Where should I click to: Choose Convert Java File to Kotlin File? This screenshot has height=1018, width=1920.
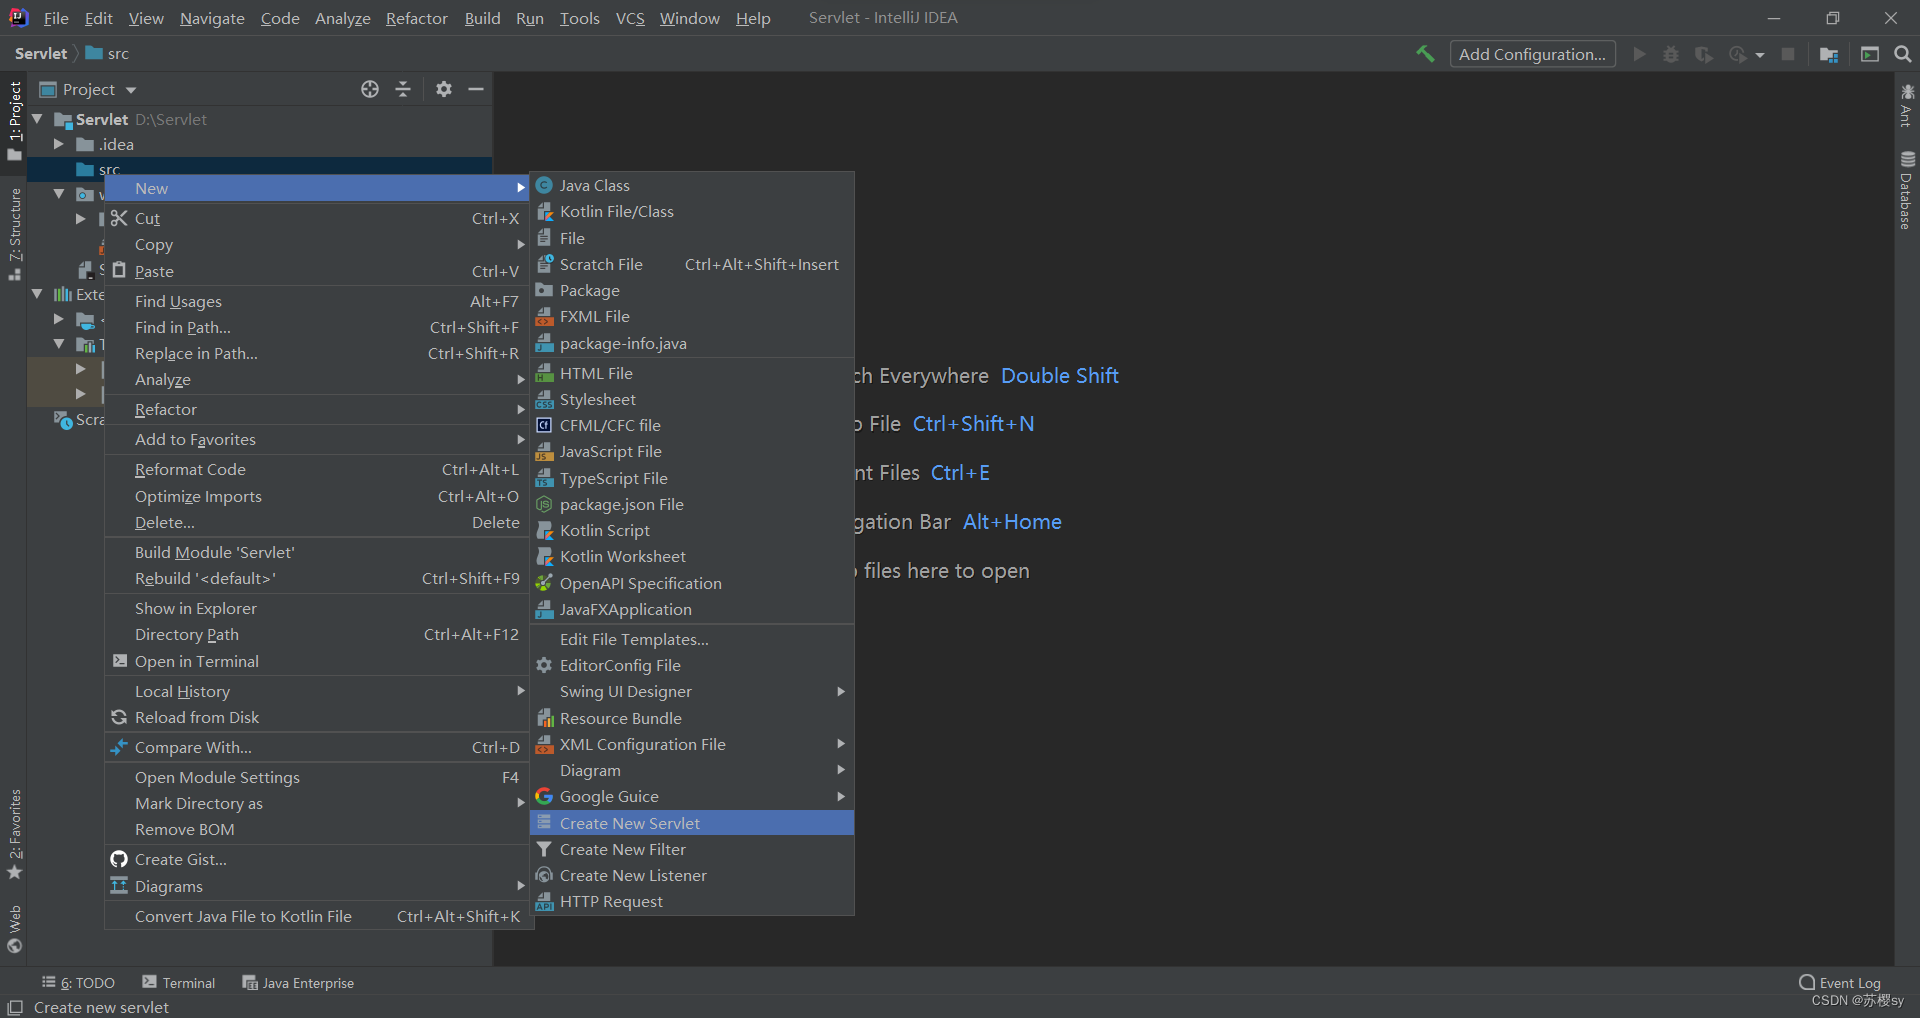tap(316, 916)
